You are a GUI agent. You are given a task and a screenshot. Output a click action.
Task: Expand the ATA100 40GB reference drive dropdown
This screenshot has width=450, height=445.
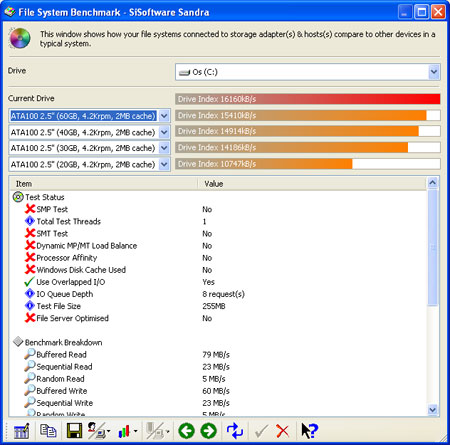point(164,132)
